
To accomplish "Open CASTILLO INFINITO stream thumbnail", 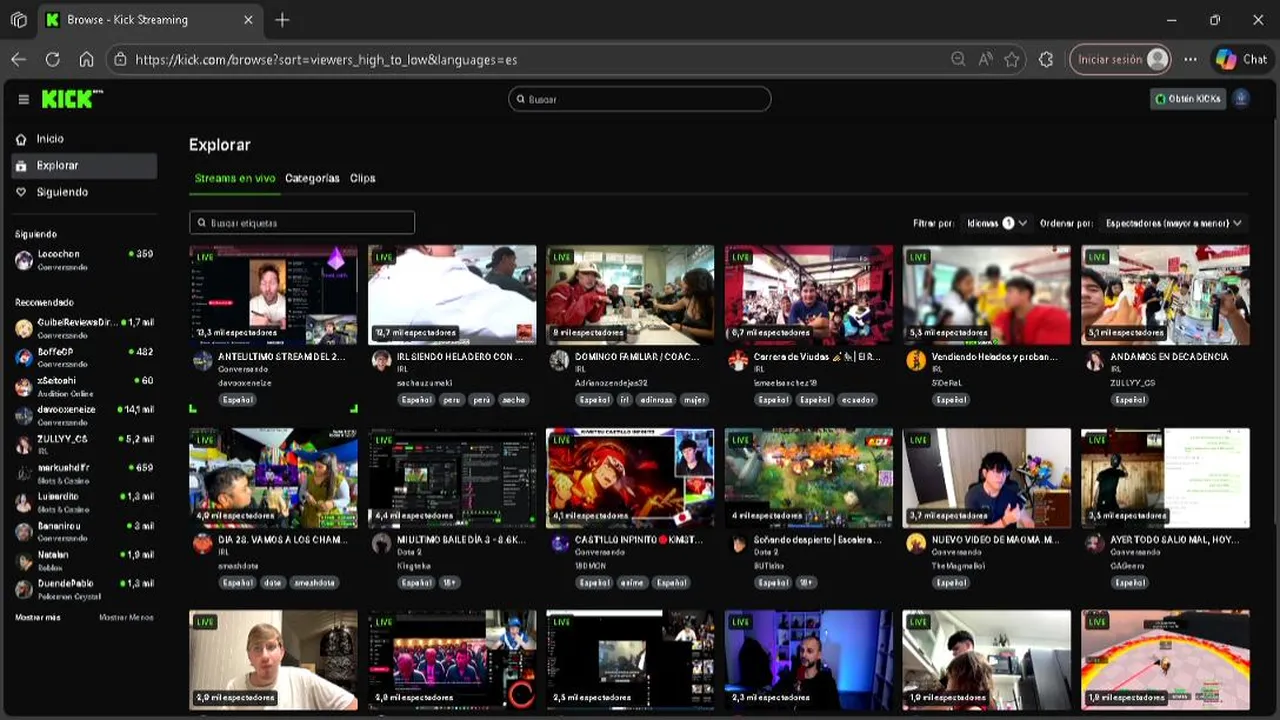I will point(630,478).
